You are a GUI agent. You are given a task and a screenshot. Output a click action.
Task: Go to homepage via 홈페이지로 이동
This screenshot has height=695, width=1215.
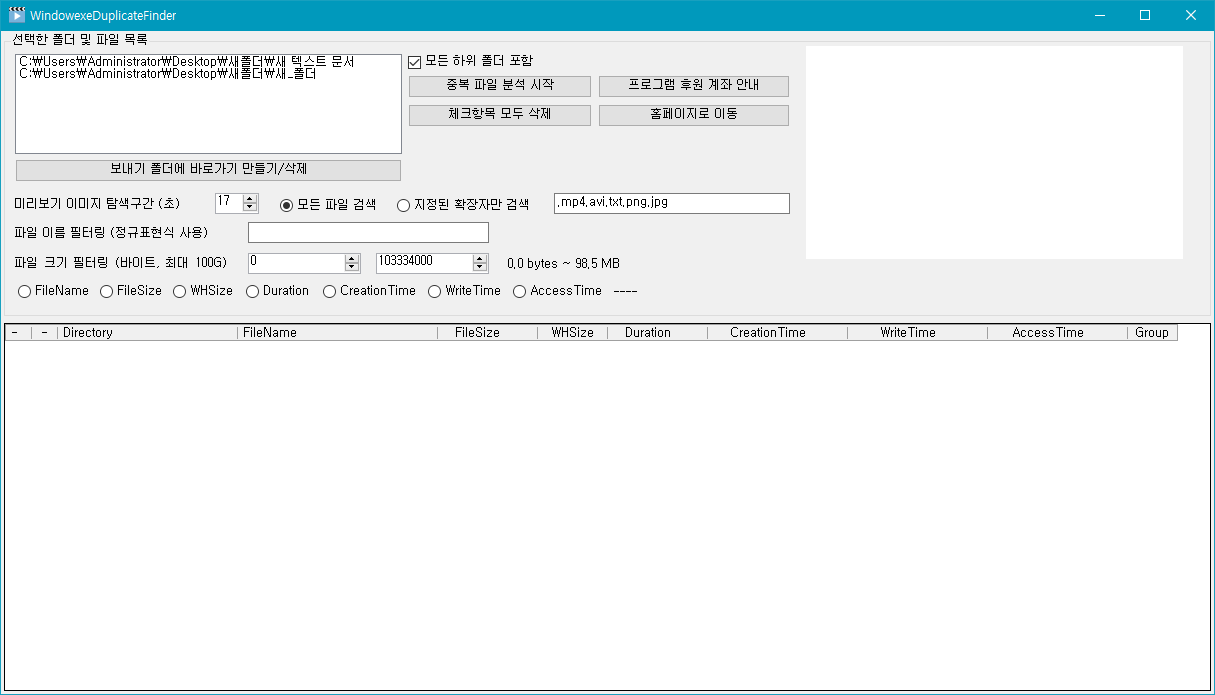click(x=694, y=115)
